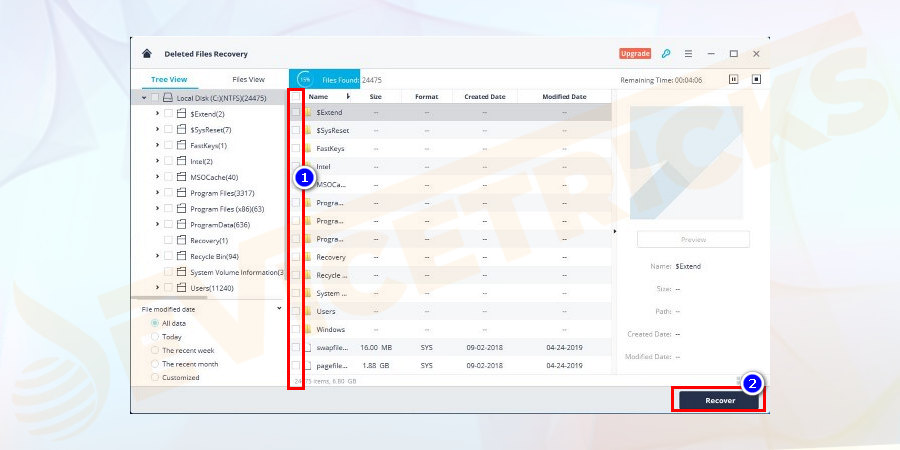Select the Recovery row in file list
The height and width of the screenshot is (450, 900).
pyautogui.click(x=451, y=257)
